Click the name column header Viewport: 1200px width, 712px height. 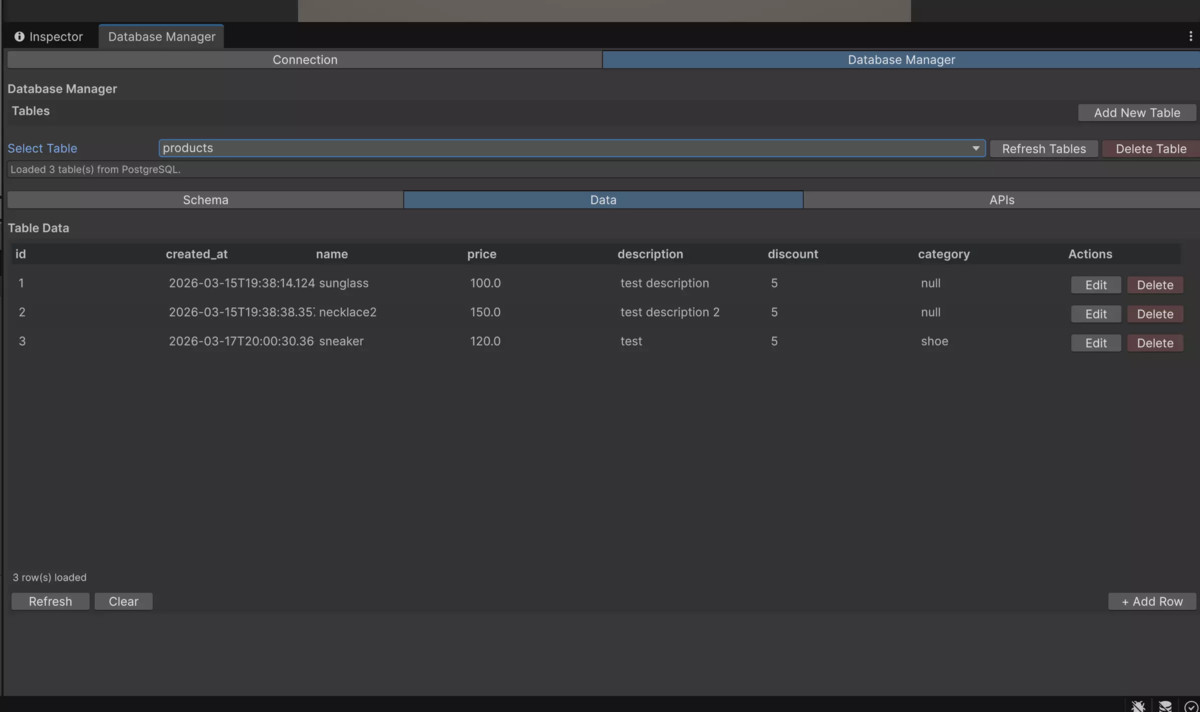coord(332,254)
